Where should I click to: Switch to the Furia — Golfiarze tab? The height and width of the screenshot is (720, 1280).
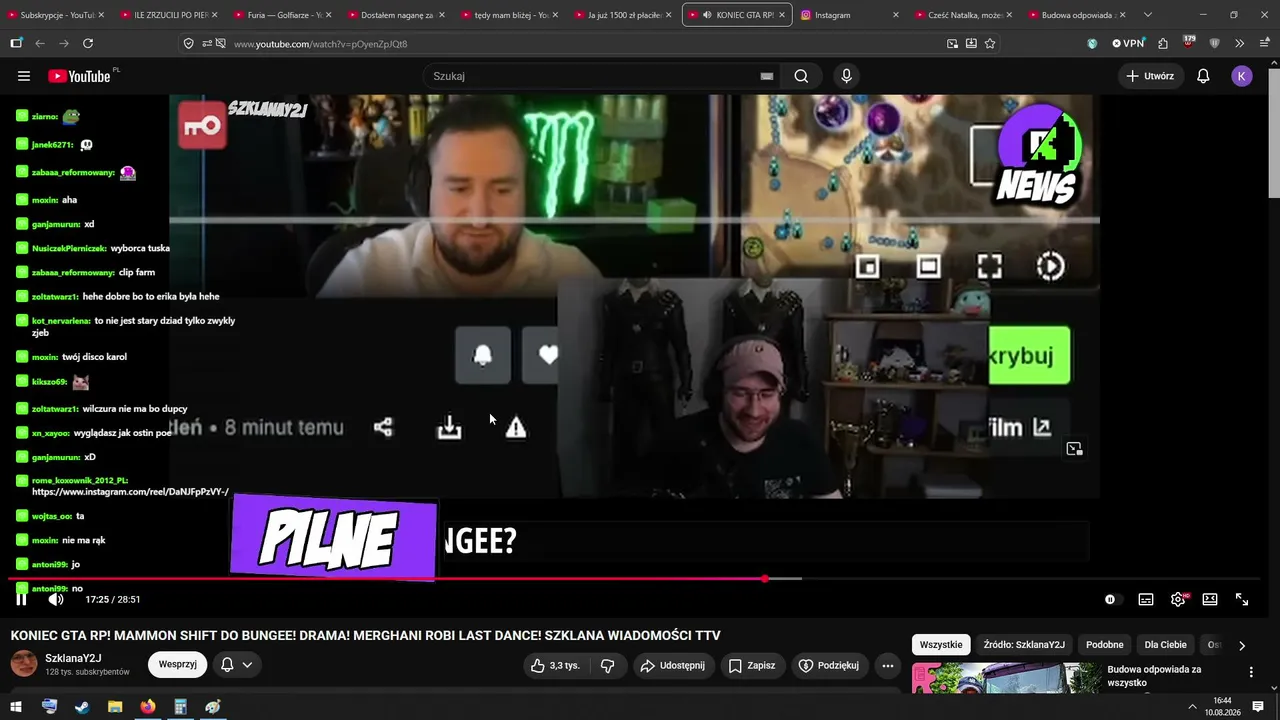[x=285, y=15]
